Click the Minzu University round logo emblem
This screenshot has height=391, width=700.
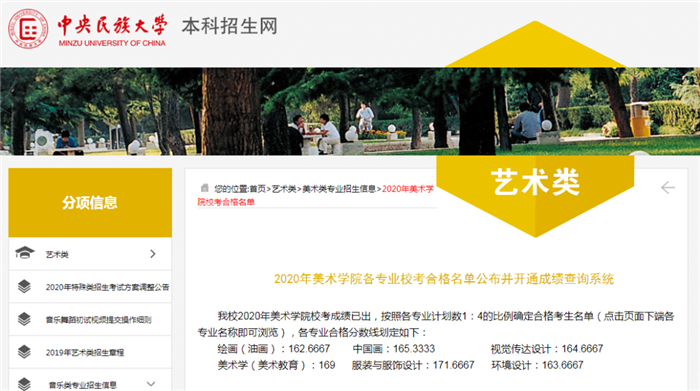28,29
